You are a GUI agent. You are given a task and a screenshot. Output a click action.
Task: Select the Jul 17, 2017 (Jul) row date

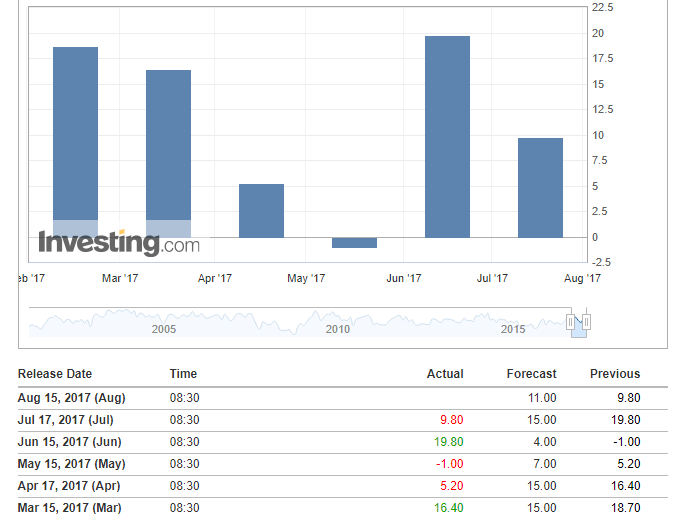click(65, 420)
